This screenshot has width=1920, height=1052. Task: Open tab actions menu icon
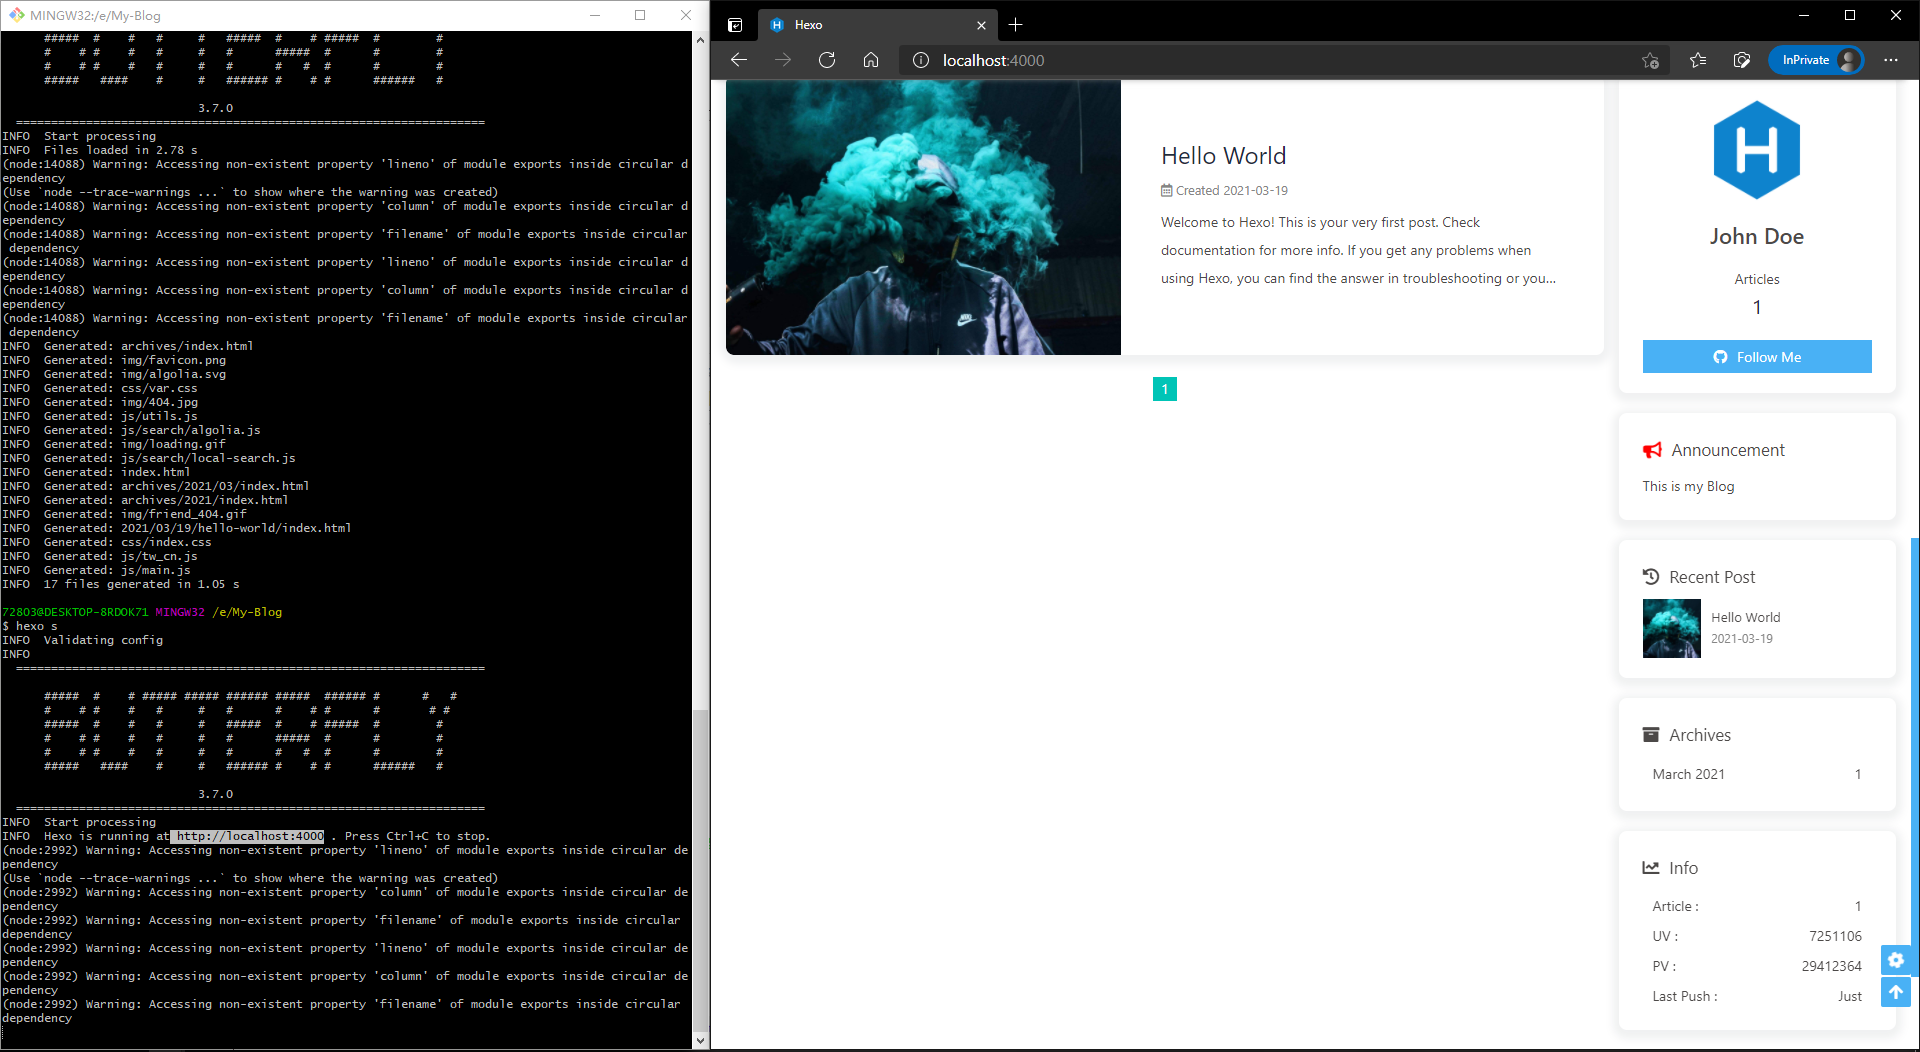735,25
